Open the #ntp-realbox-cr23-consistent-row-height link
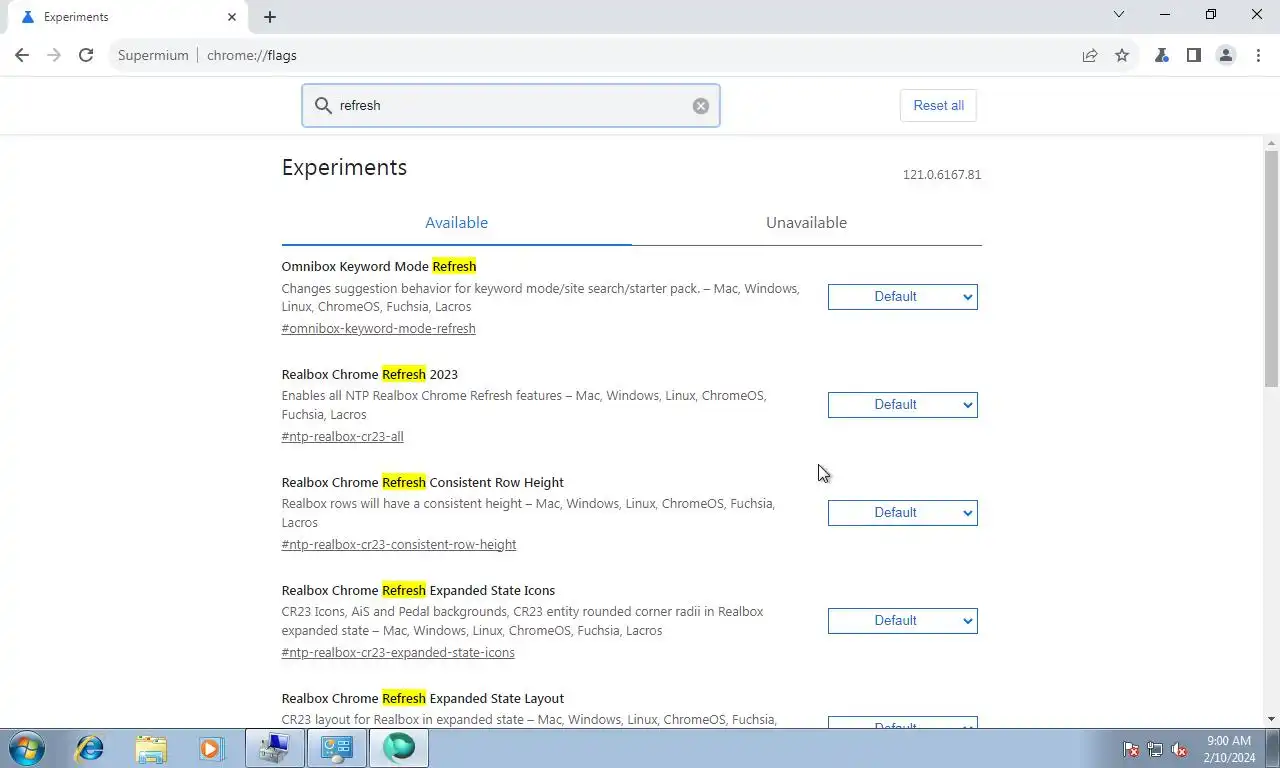Viewport: 1280px width, 768px height. tap(399, 545)
